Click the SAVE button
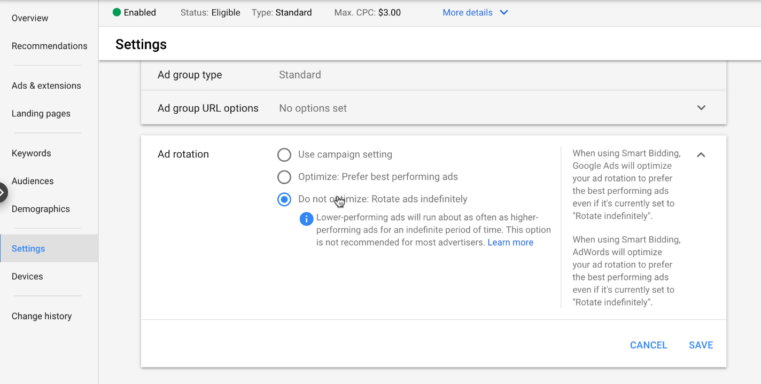761x384 pixels. click(701, 345)
